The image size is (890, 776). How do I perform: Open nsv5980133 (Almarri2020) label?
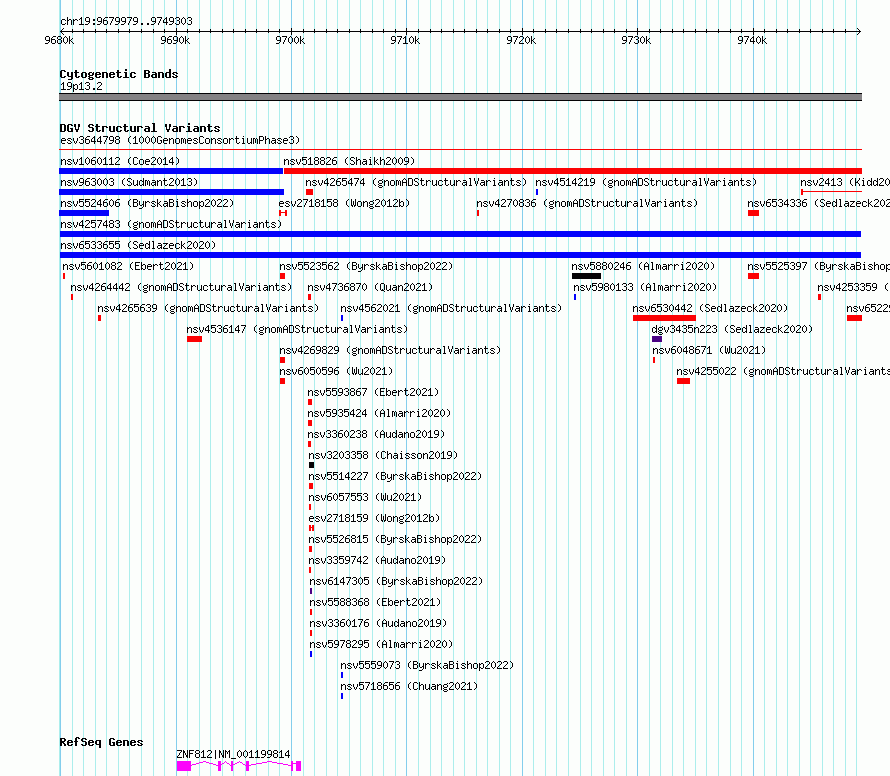pos(645,287)
